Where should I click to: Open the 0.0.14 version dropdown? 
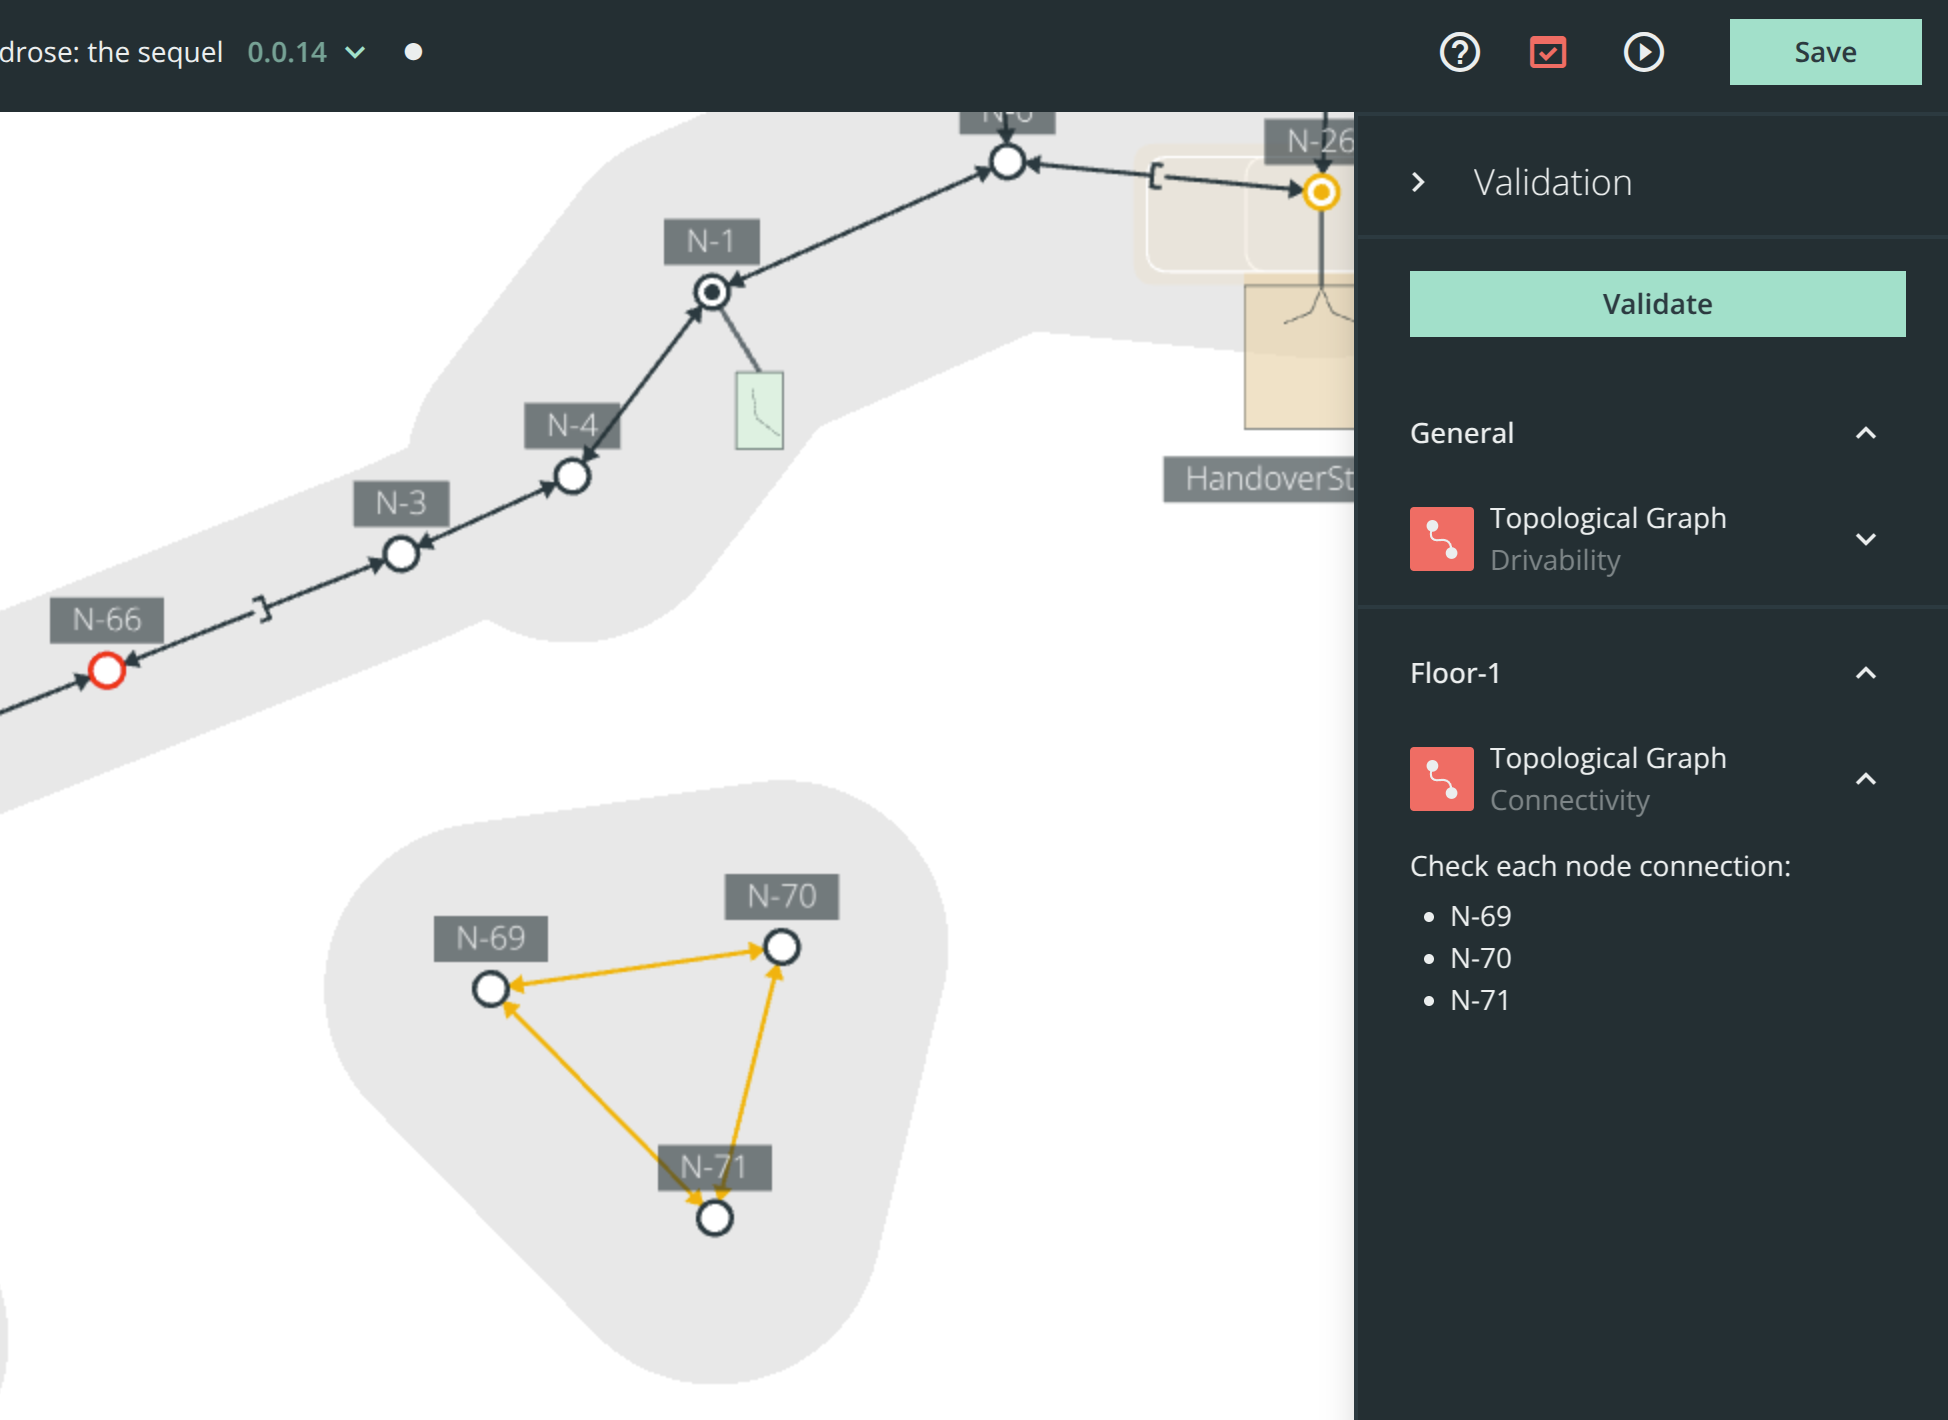tap(307, 52)
